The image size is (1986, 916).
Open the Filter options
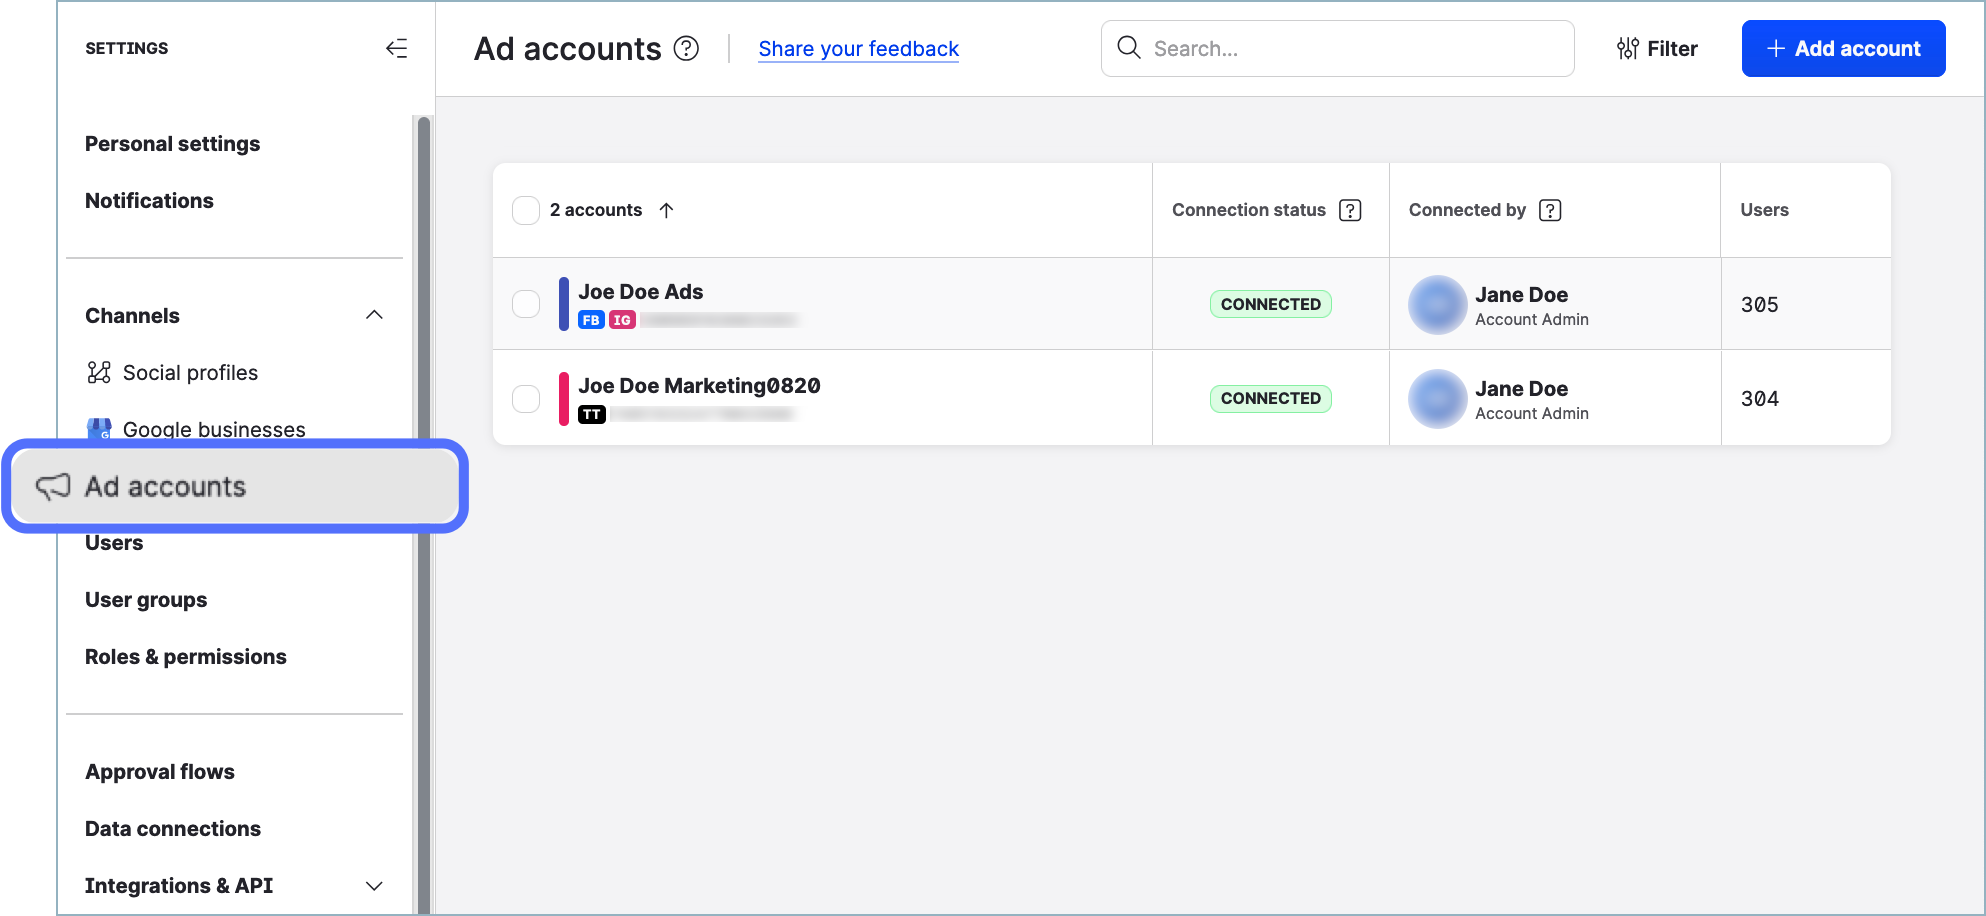pyautogui.click(x=1657, y=48)
